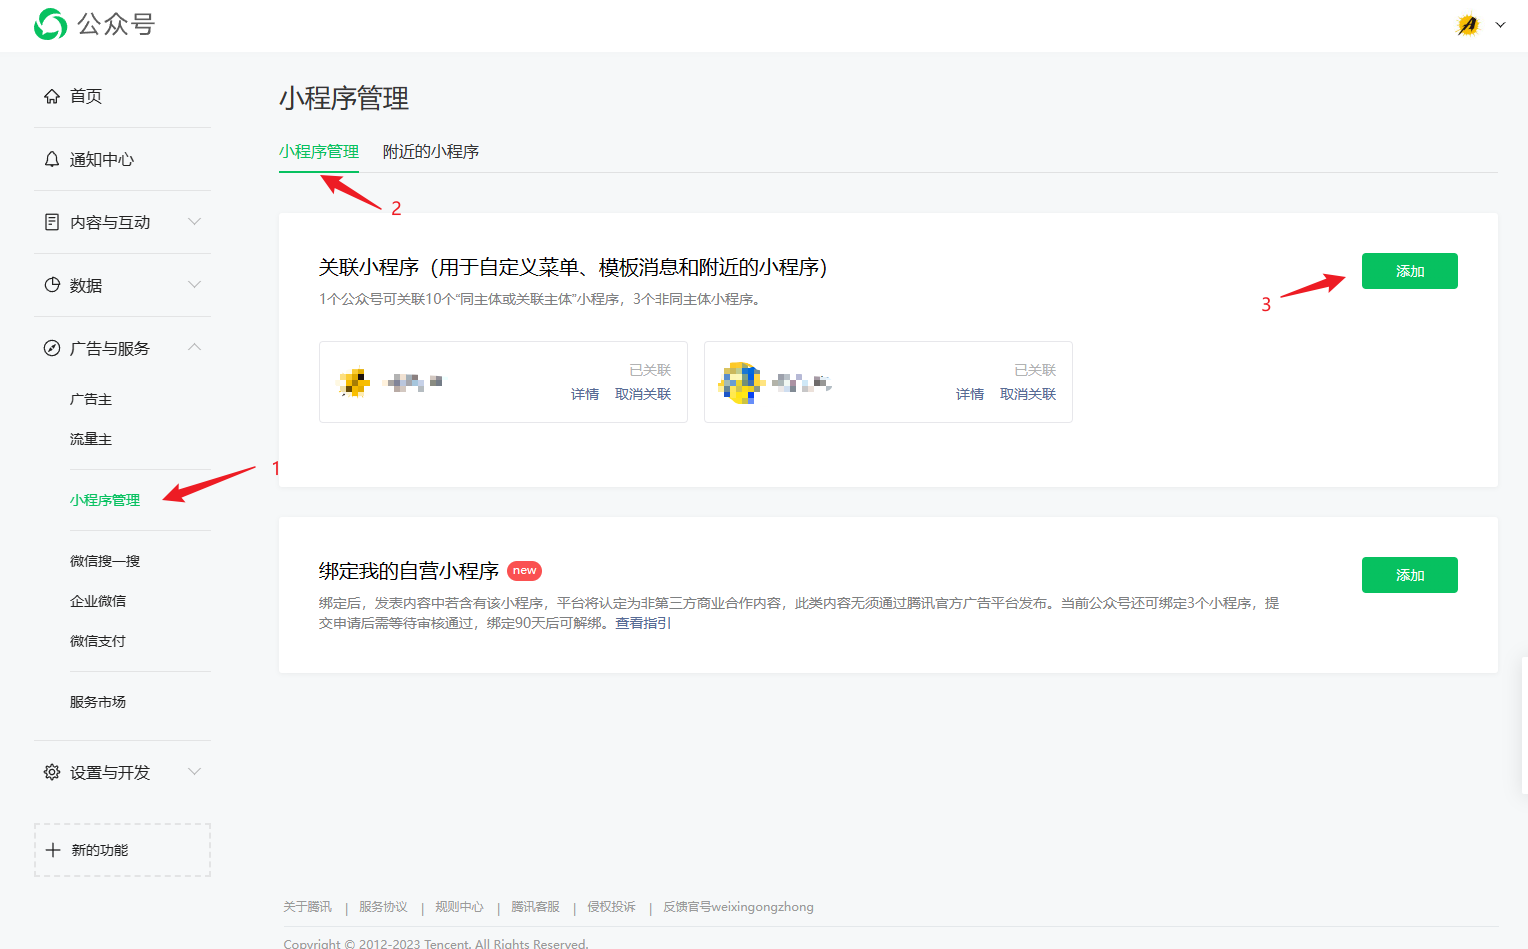Click the 新的功能 button
This screenshot has height=949, width=1528.
coord(122,850)
